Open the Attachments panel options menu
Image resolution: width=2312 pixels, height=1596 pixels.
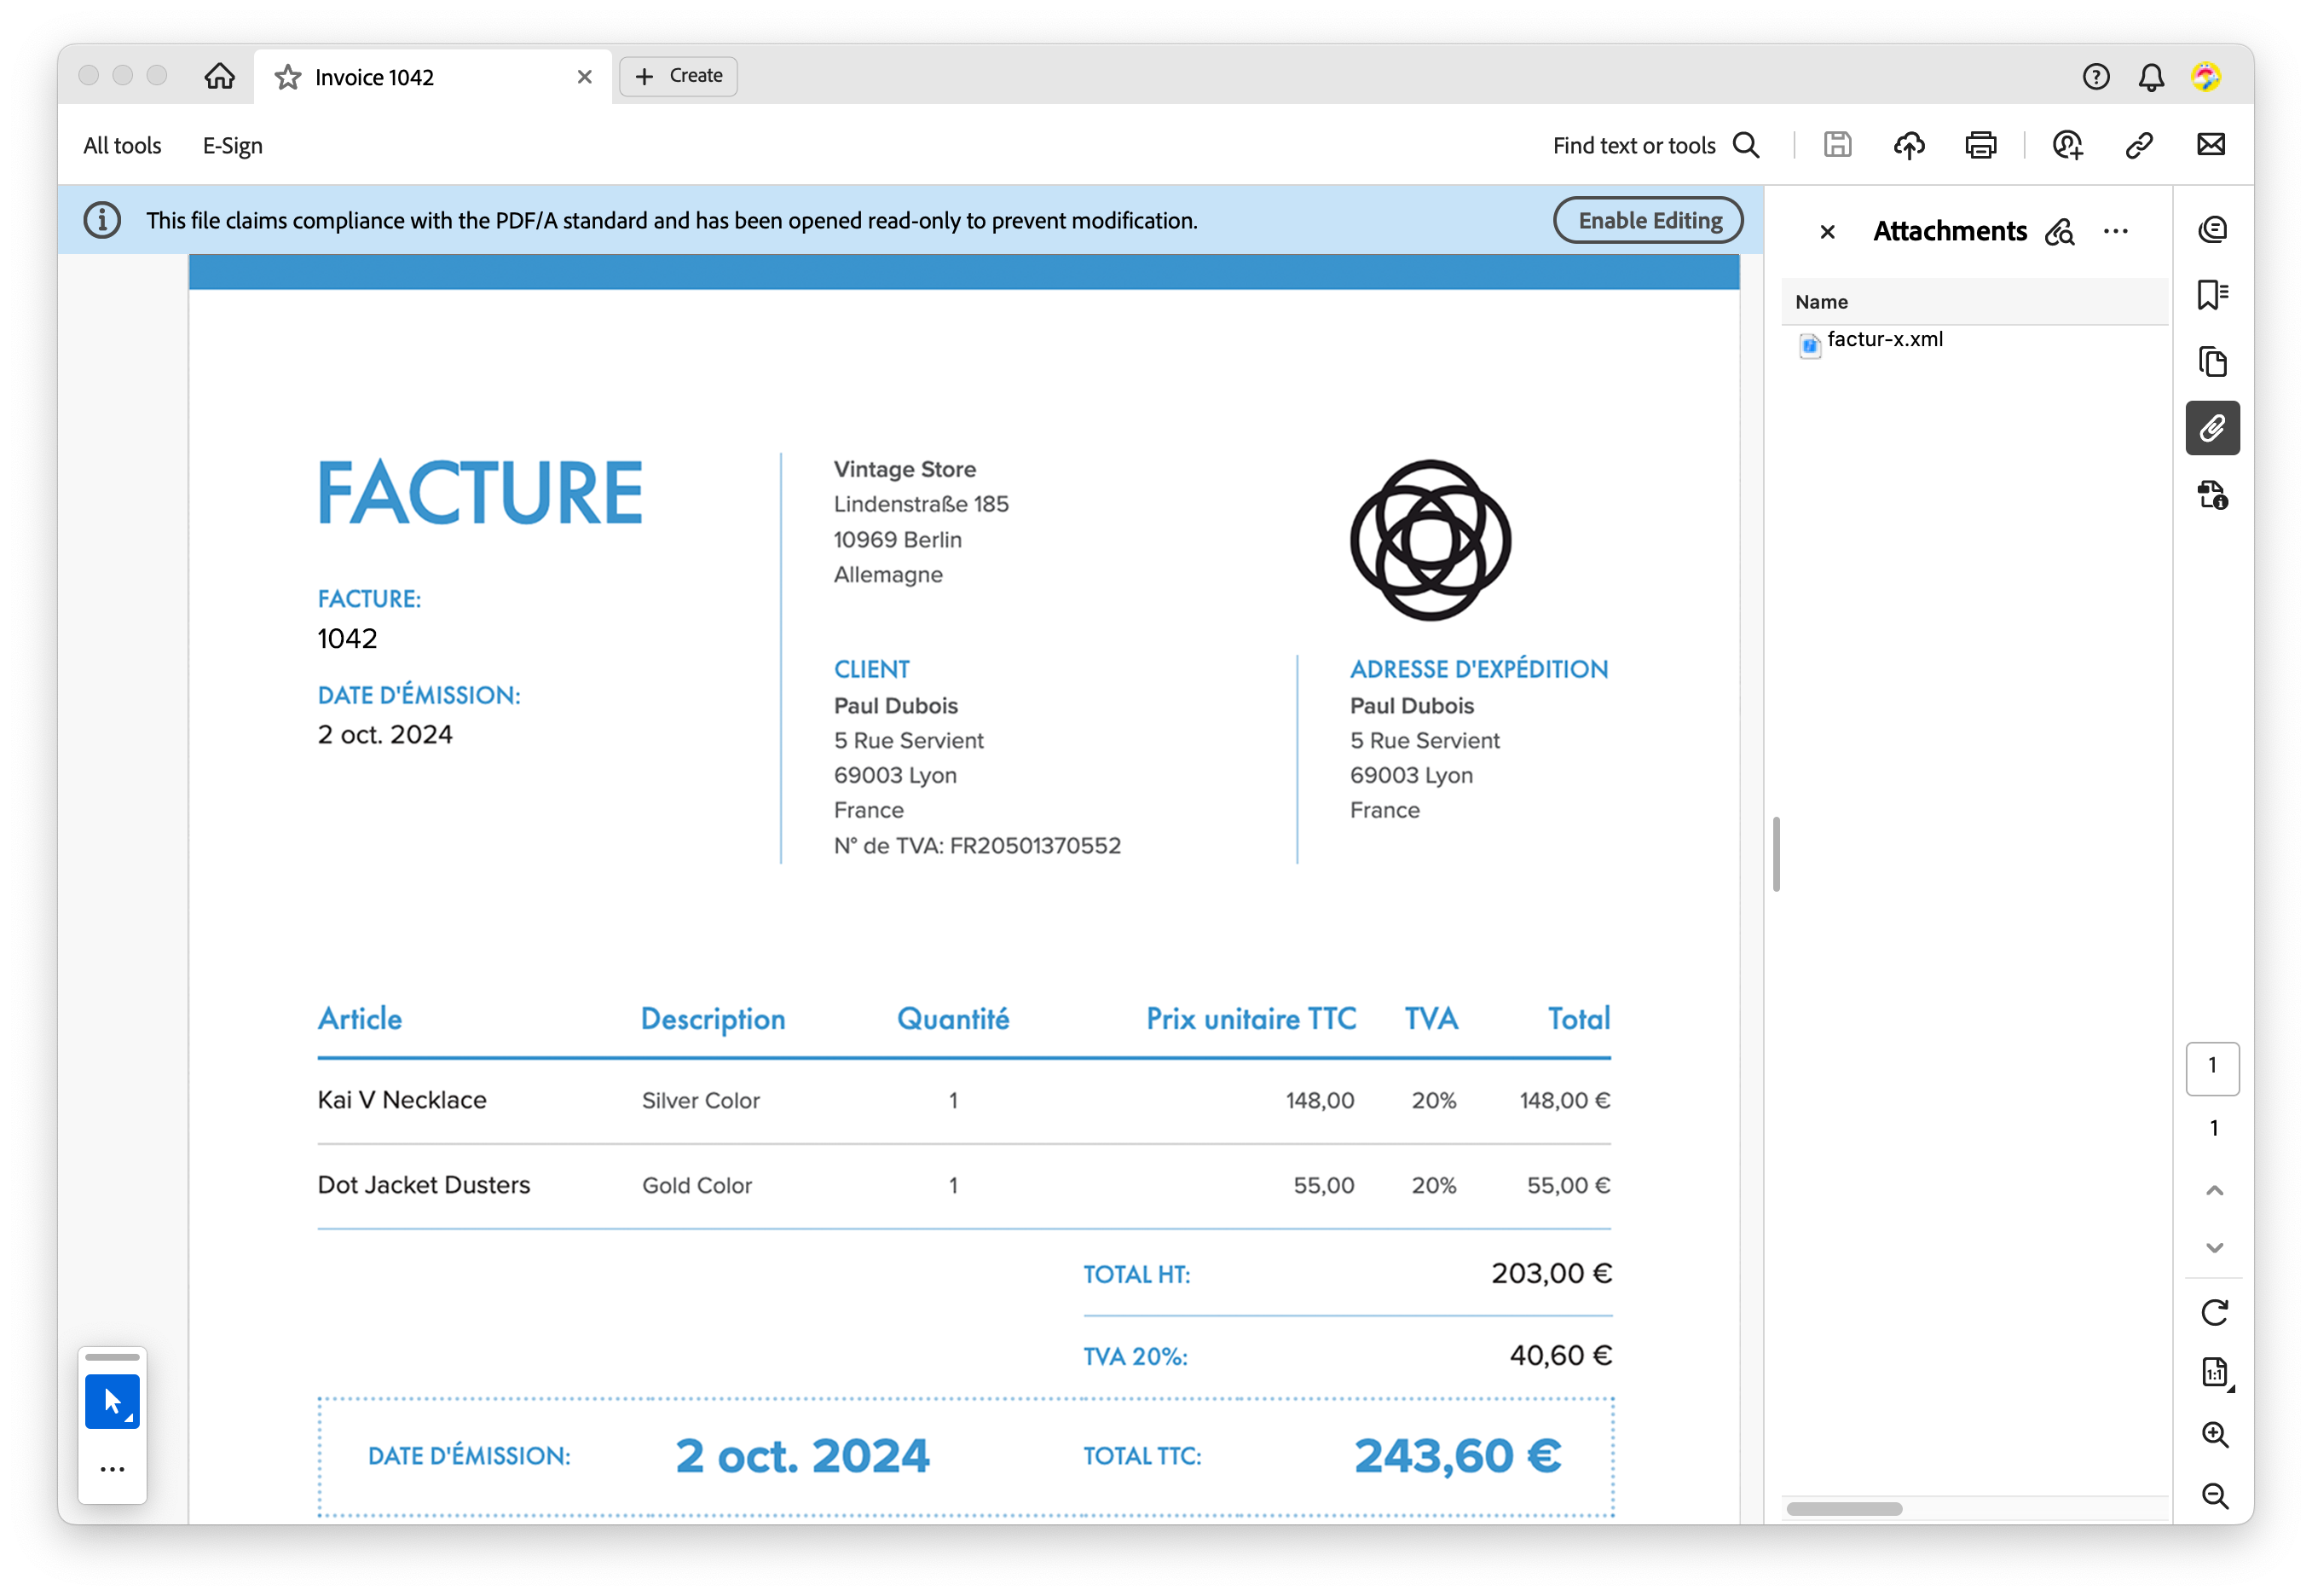(x=2116, y=231)
